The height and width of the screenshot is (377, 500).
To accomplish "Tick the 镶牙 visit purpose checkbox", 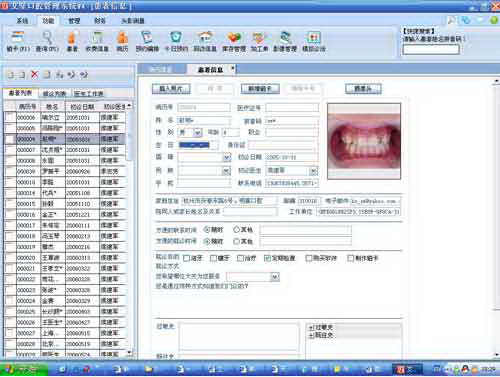I will pos(213,258).
